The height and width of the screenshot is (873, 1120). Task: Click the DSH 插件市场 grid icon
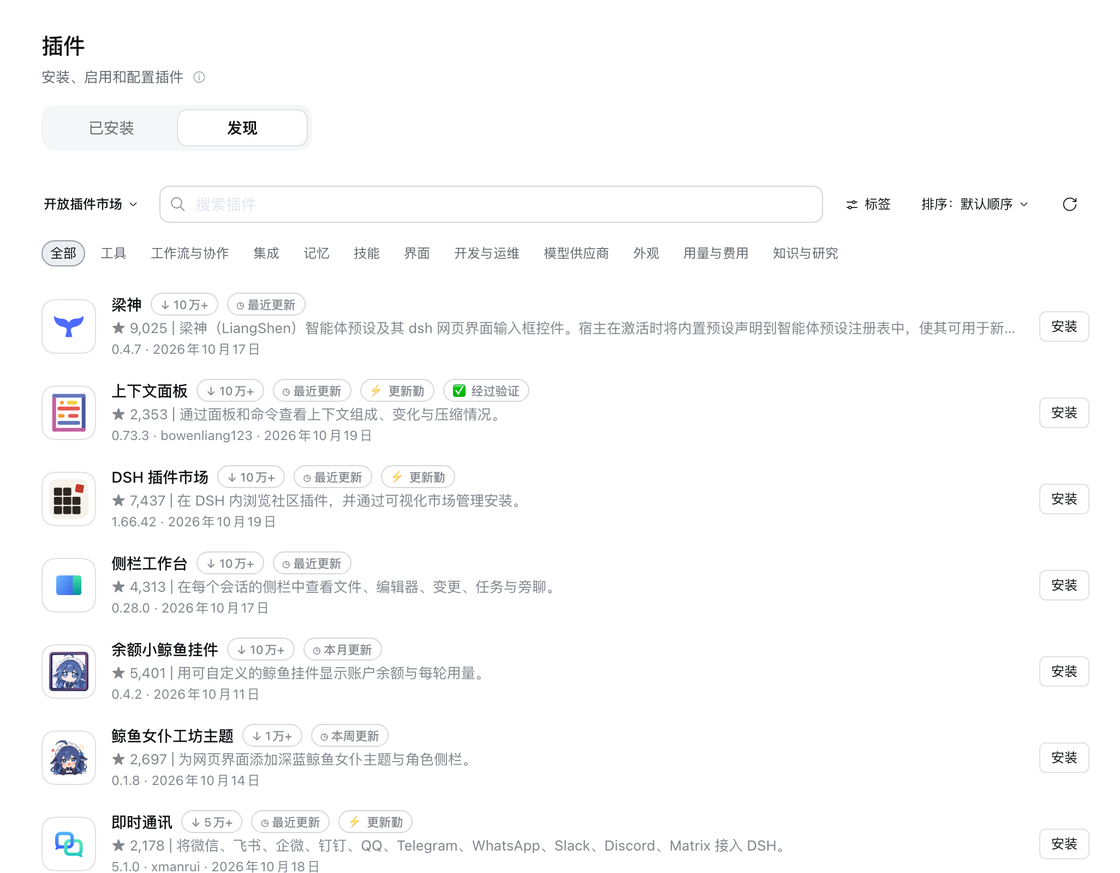(x=69, y=499)
